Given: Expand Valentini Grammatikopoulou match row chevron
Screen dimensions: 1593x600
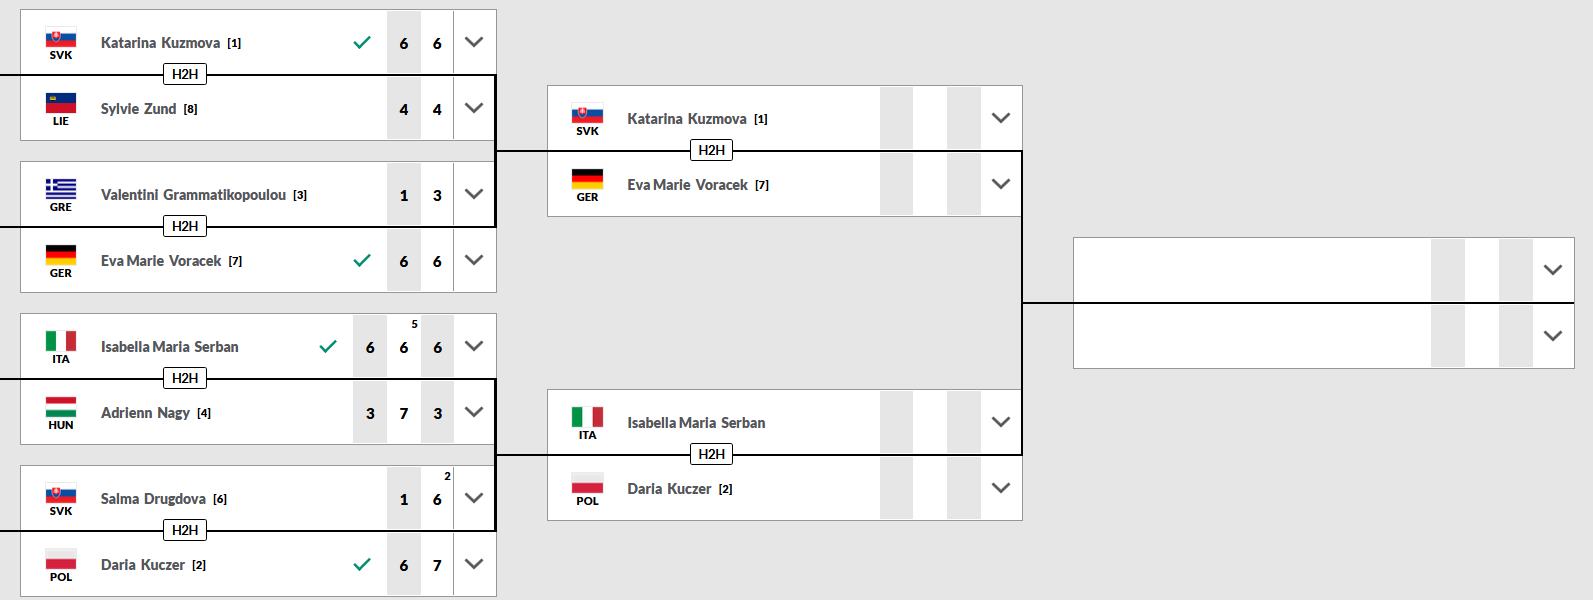Looking at the screenshot, I should pyautogui.click(x=474, y=194).
